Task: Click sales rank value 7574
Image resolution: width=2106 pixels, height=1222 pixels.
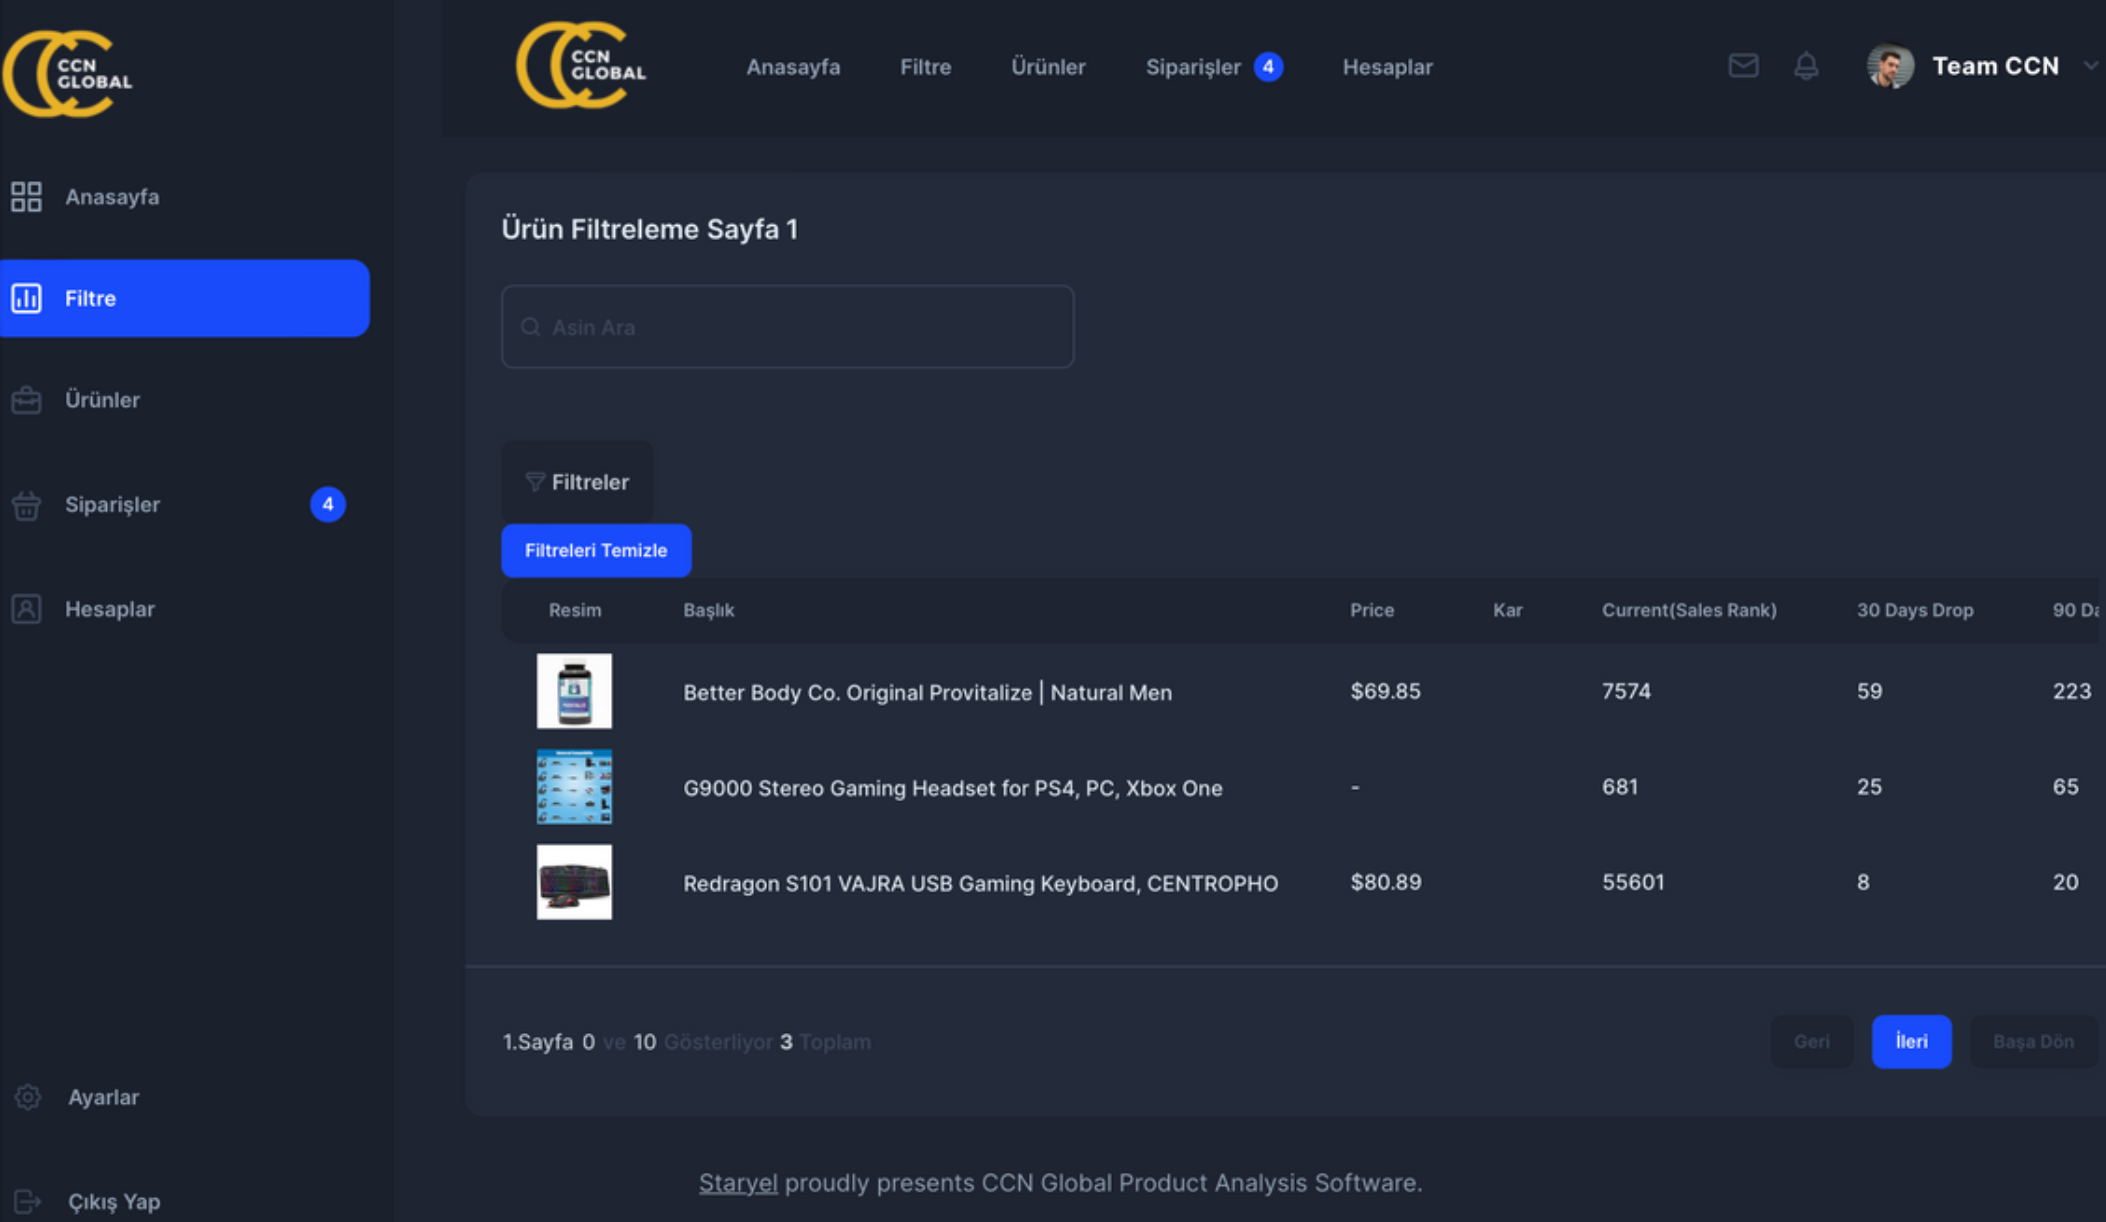Action: [1626, 691]
